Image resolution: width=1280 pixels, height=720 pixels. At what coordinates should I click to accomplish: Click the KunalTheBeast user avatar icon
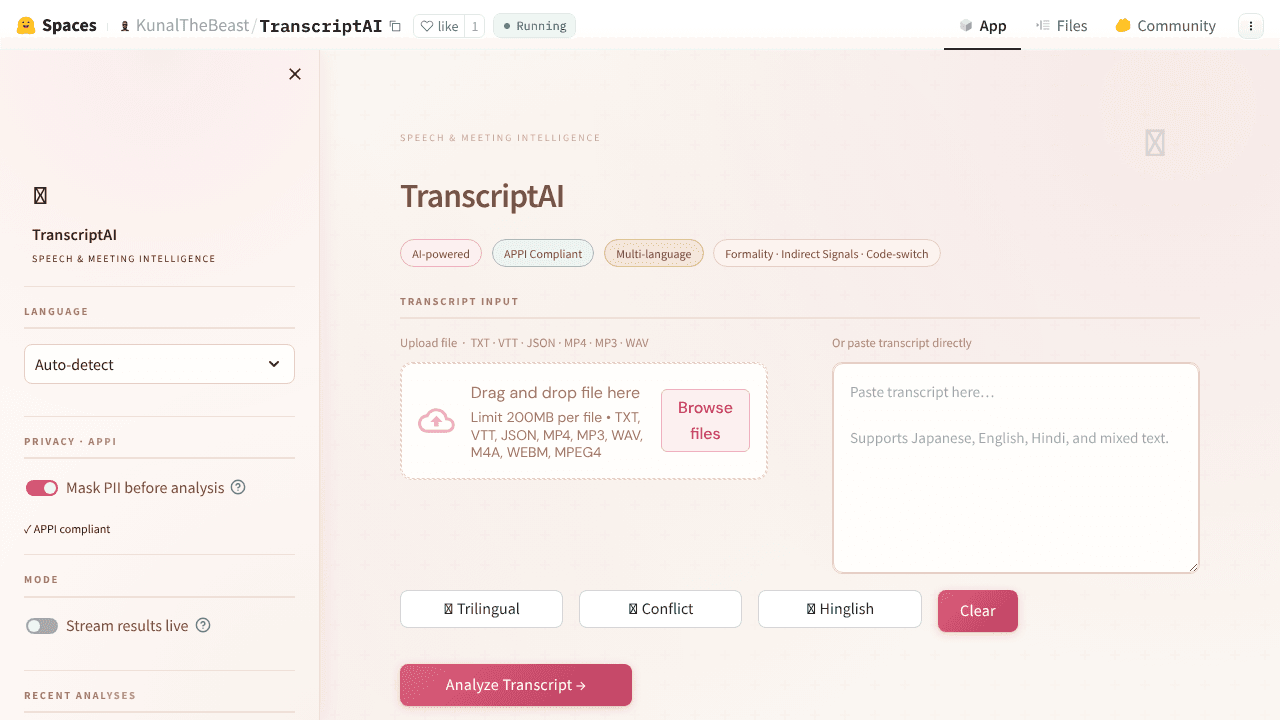(x=125, y=26)
